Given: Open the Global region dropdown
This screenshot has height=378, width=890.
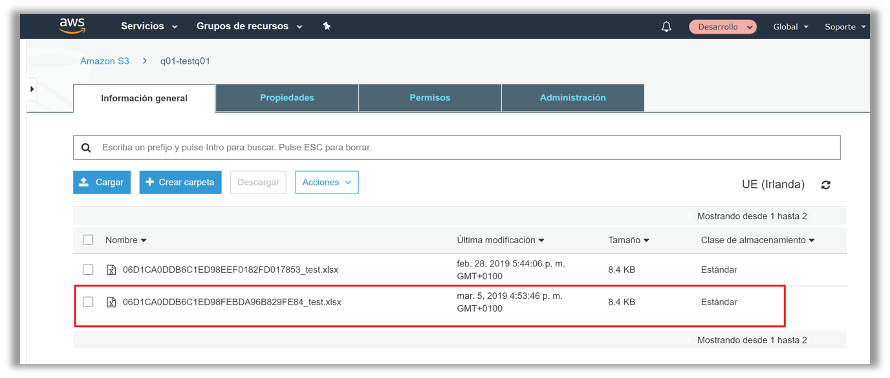Looking at the screenshot, I should [x=791, y=27].
